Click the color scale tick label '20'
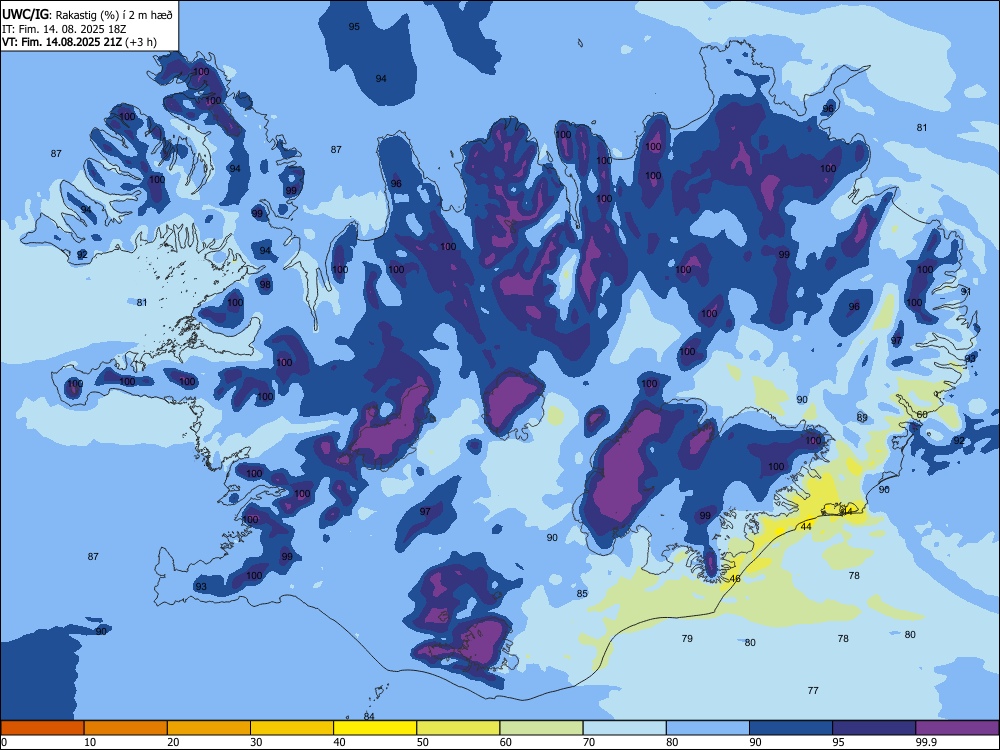 pyautogui.click(x=173, y=742)
